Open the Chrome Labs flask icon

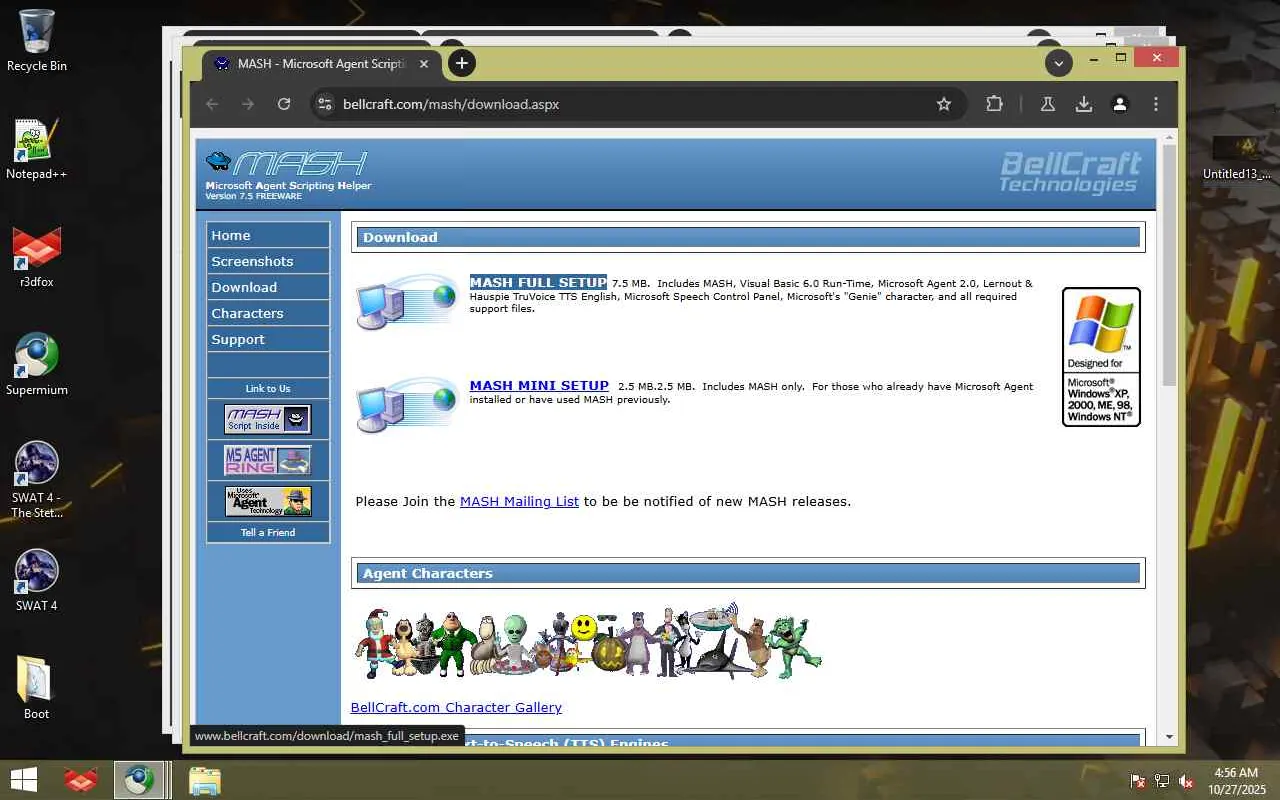point(1048,104)
